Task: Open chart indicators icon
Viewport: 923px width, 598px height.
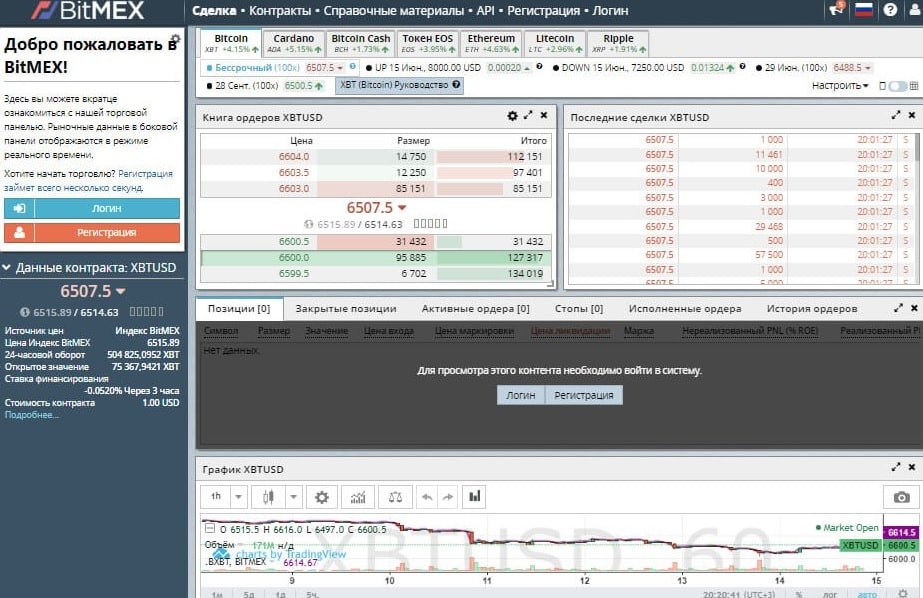Action: (358, 497)
